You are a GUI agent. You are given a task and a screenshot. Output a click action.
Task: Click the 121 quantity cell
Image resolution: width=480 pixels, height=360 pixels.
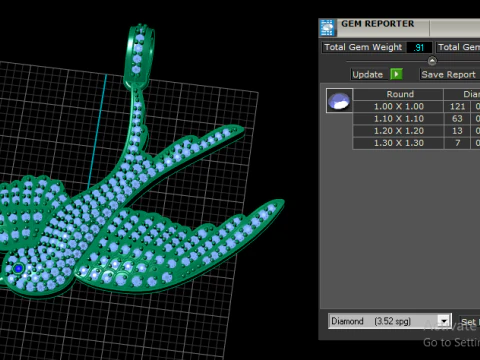pos(457,107)
